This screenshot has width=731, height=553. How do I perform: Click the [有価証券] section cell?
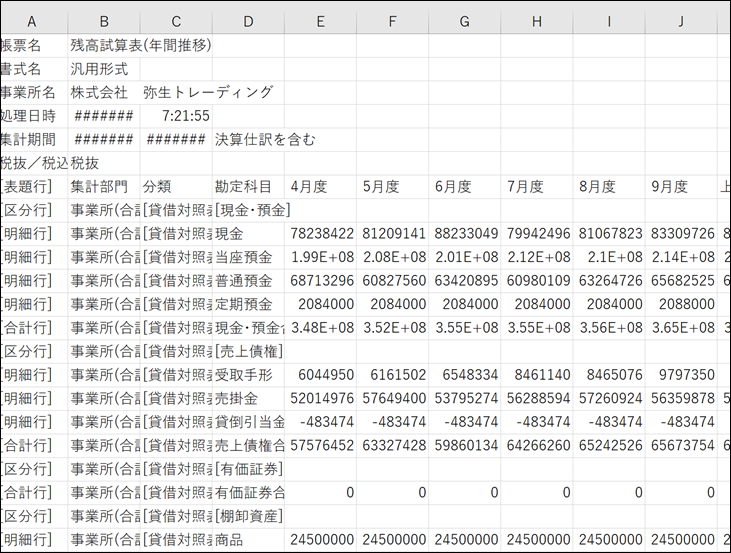[248, 469]
